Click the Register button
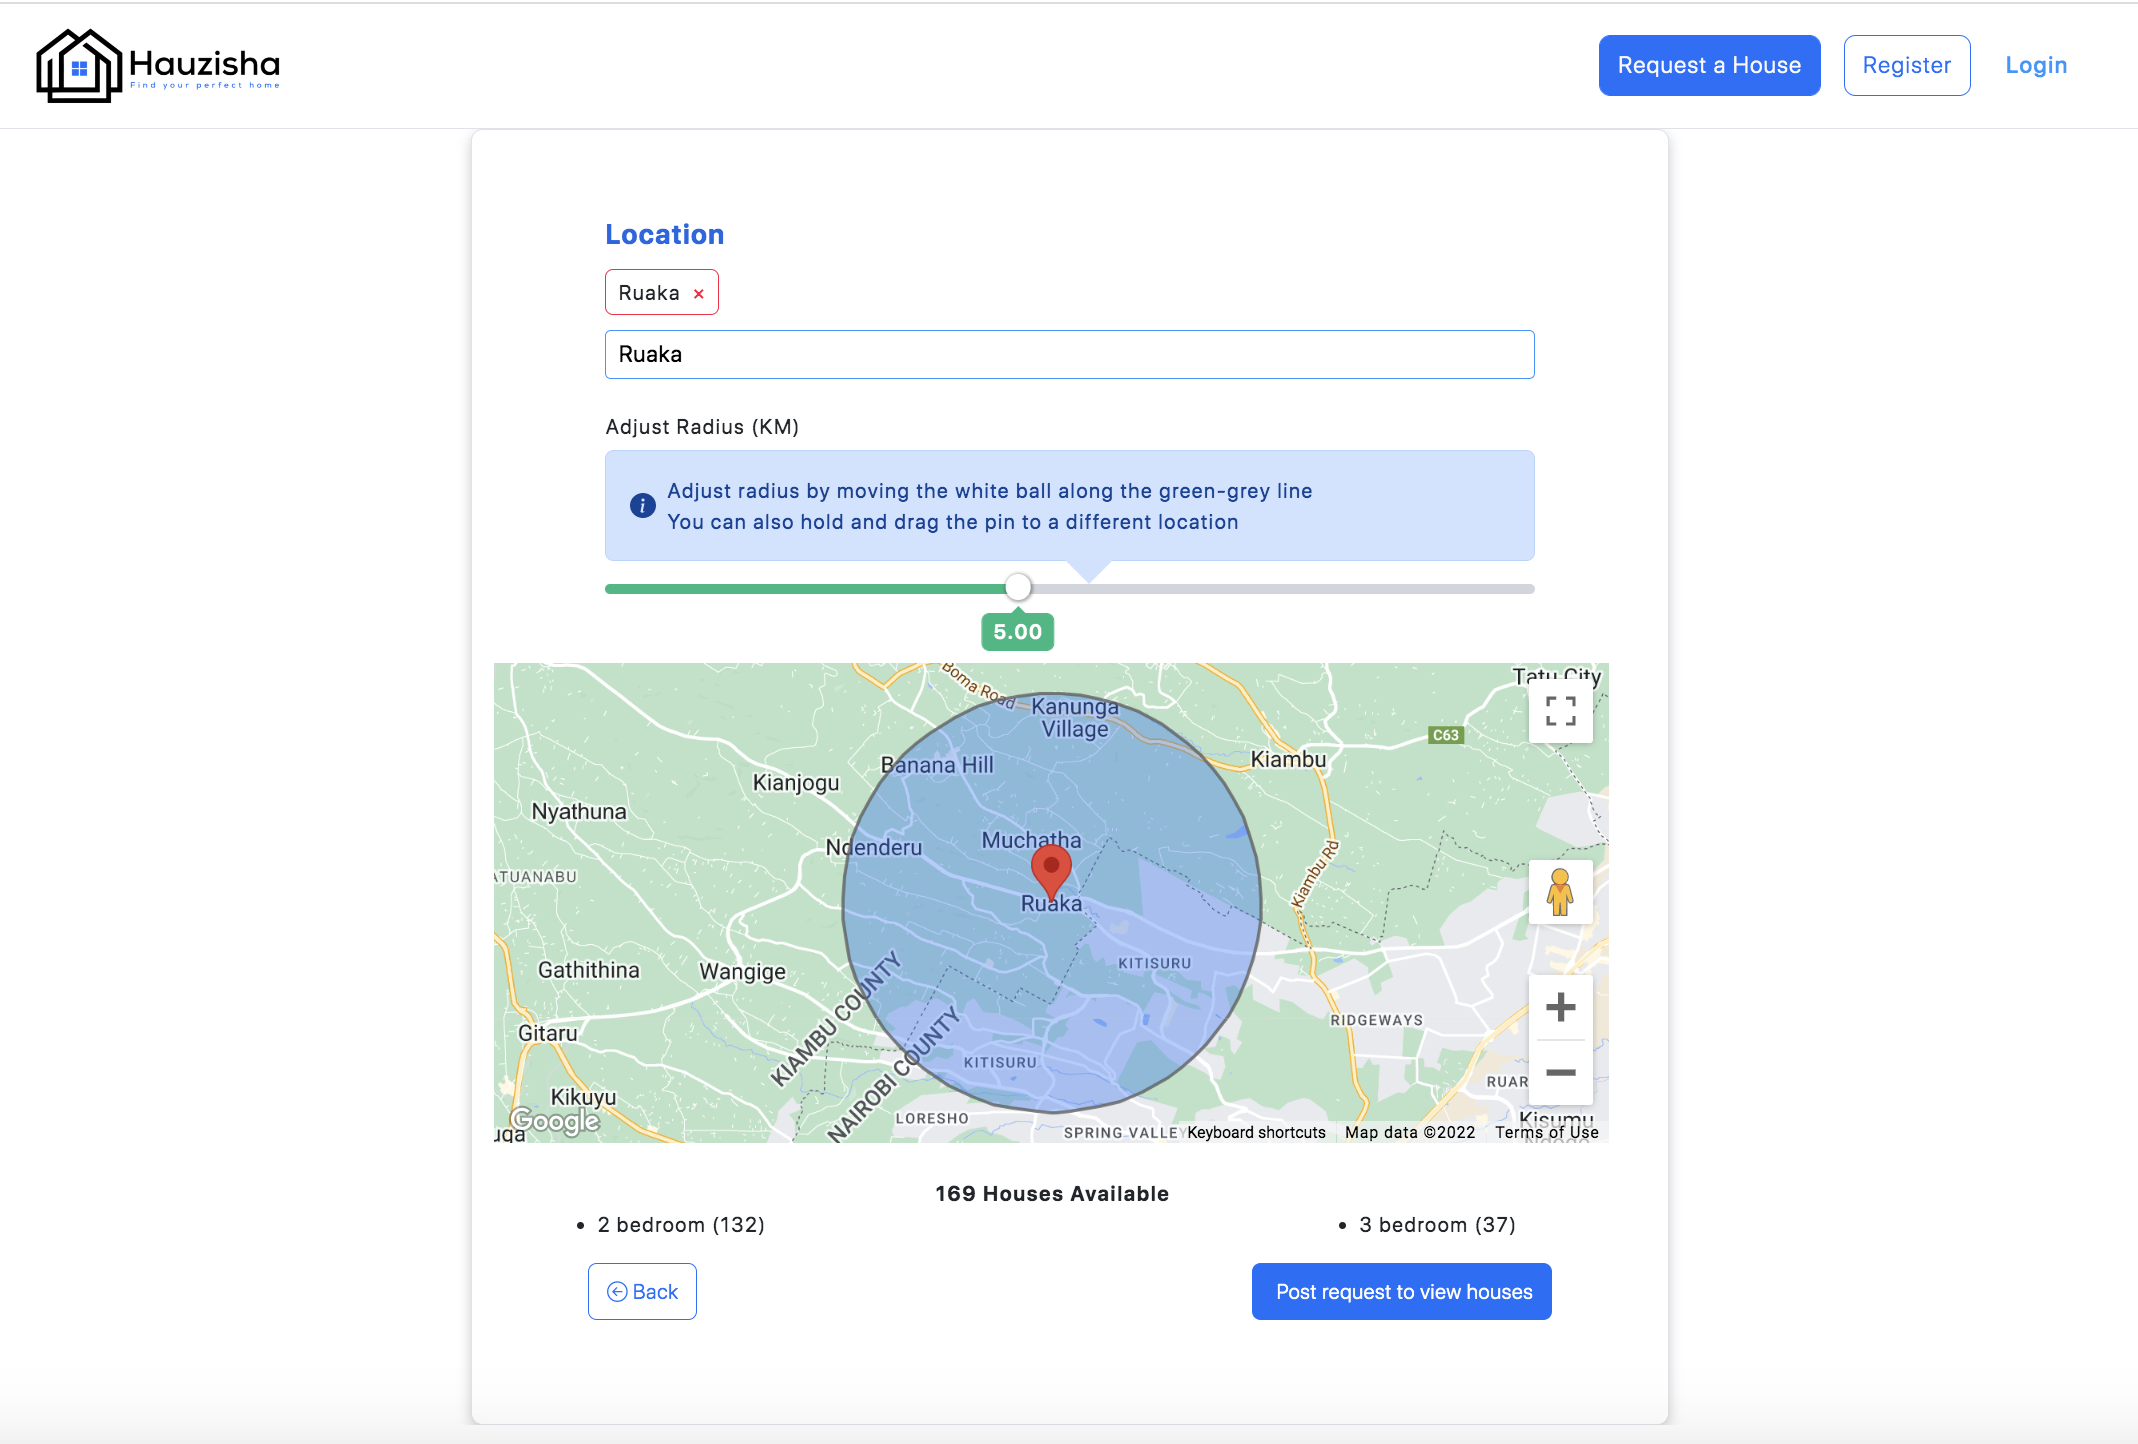This screenshot has height=1444, width=2138. 1906,64
